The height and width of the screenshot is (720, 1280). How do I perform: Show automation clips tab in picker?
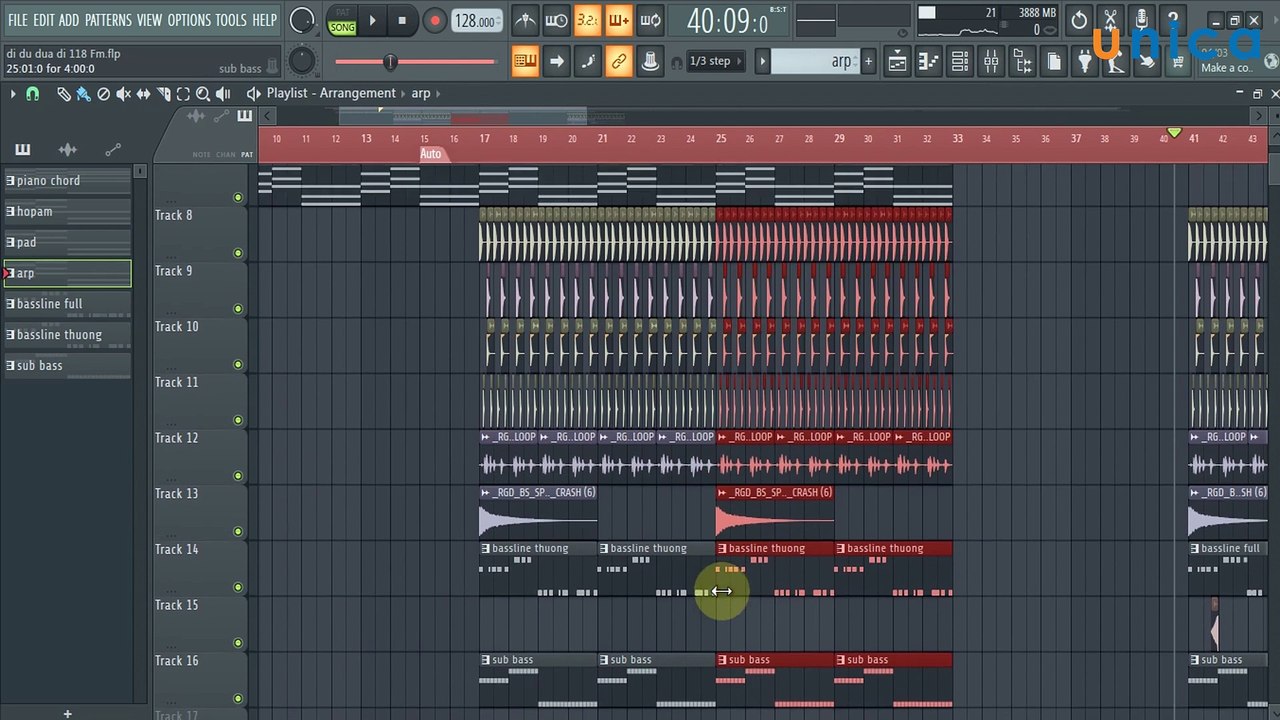tap(112, 150)
